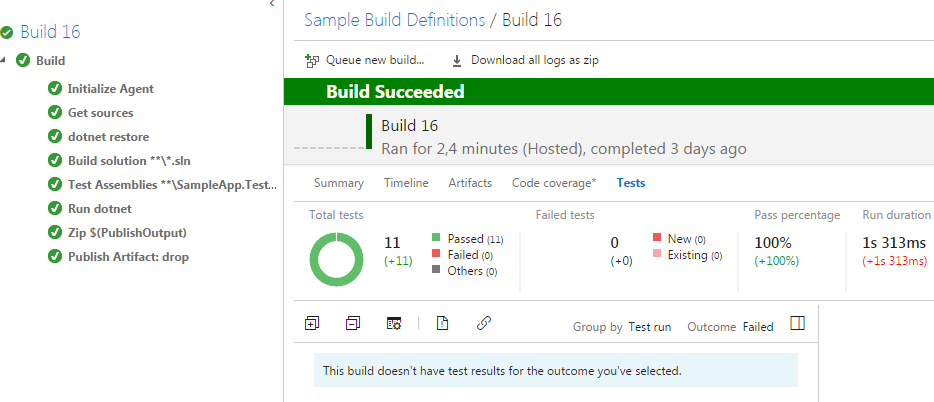Click the download logs arrow icon
The height and width of the screenshot is (402, 934).
click(457, 61)
